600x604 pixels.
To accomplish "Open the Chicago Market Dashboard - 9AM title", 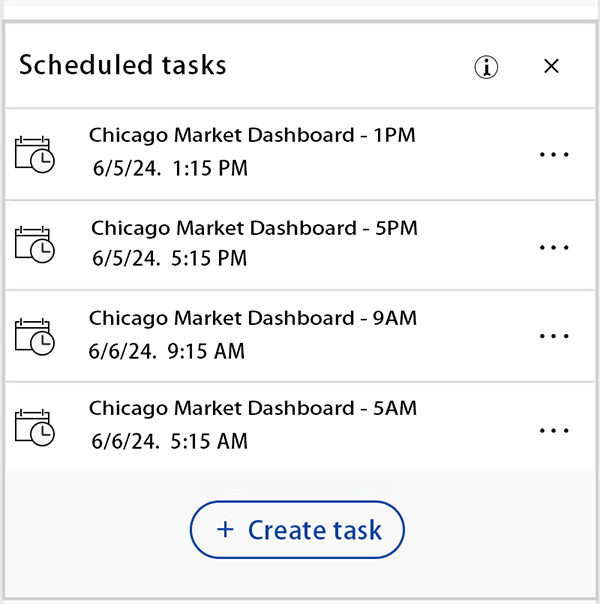I will tap(253, 318).
